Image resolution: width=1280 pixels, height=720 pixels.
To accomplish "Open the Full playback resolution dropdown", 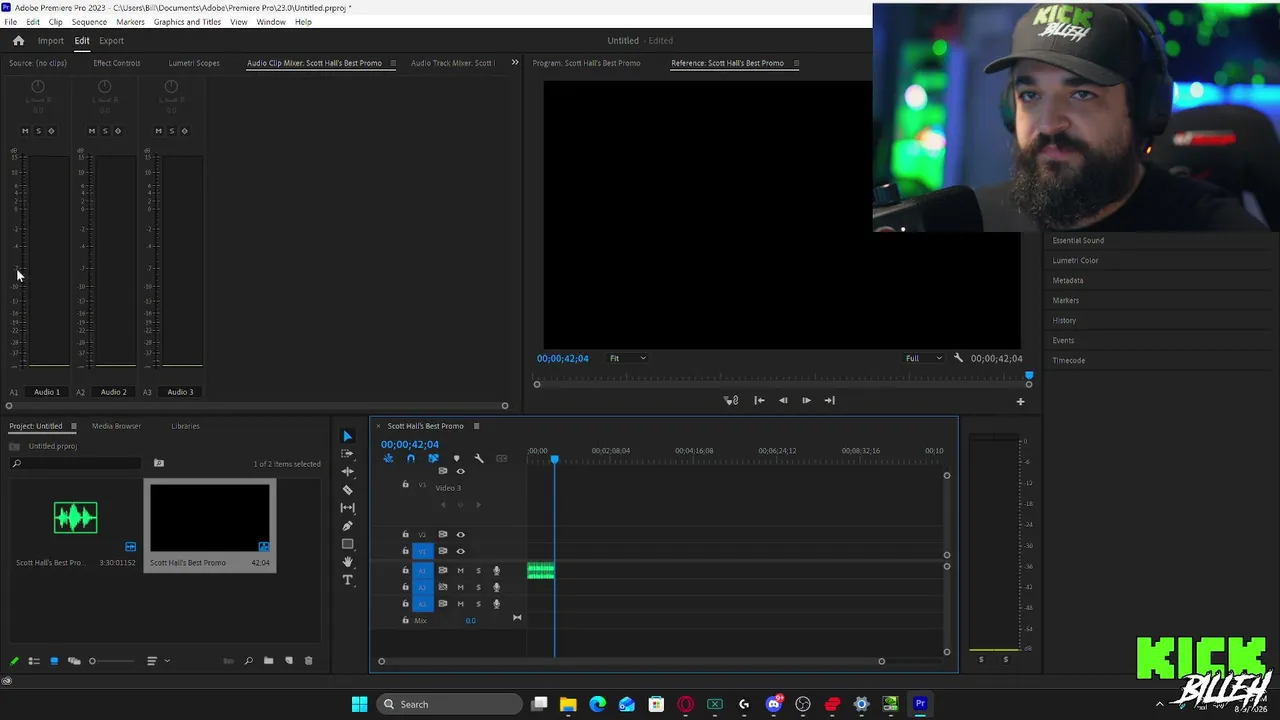I will point(923,358).
